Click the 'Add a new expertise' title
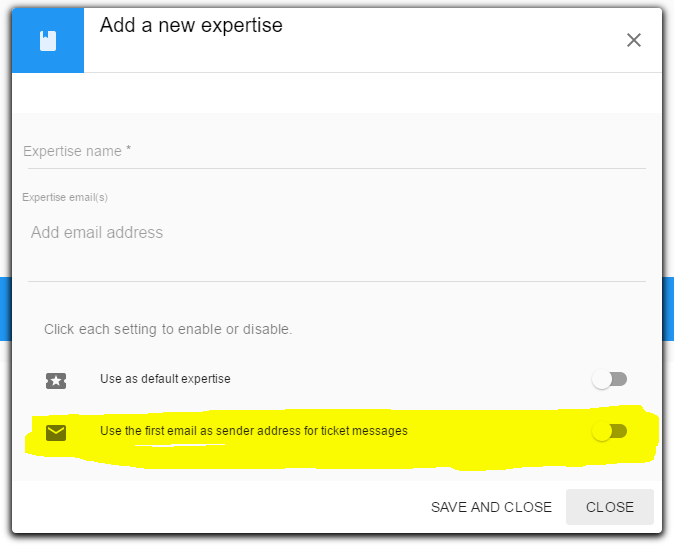Screen dimensions: 674x545 (191, 25)
